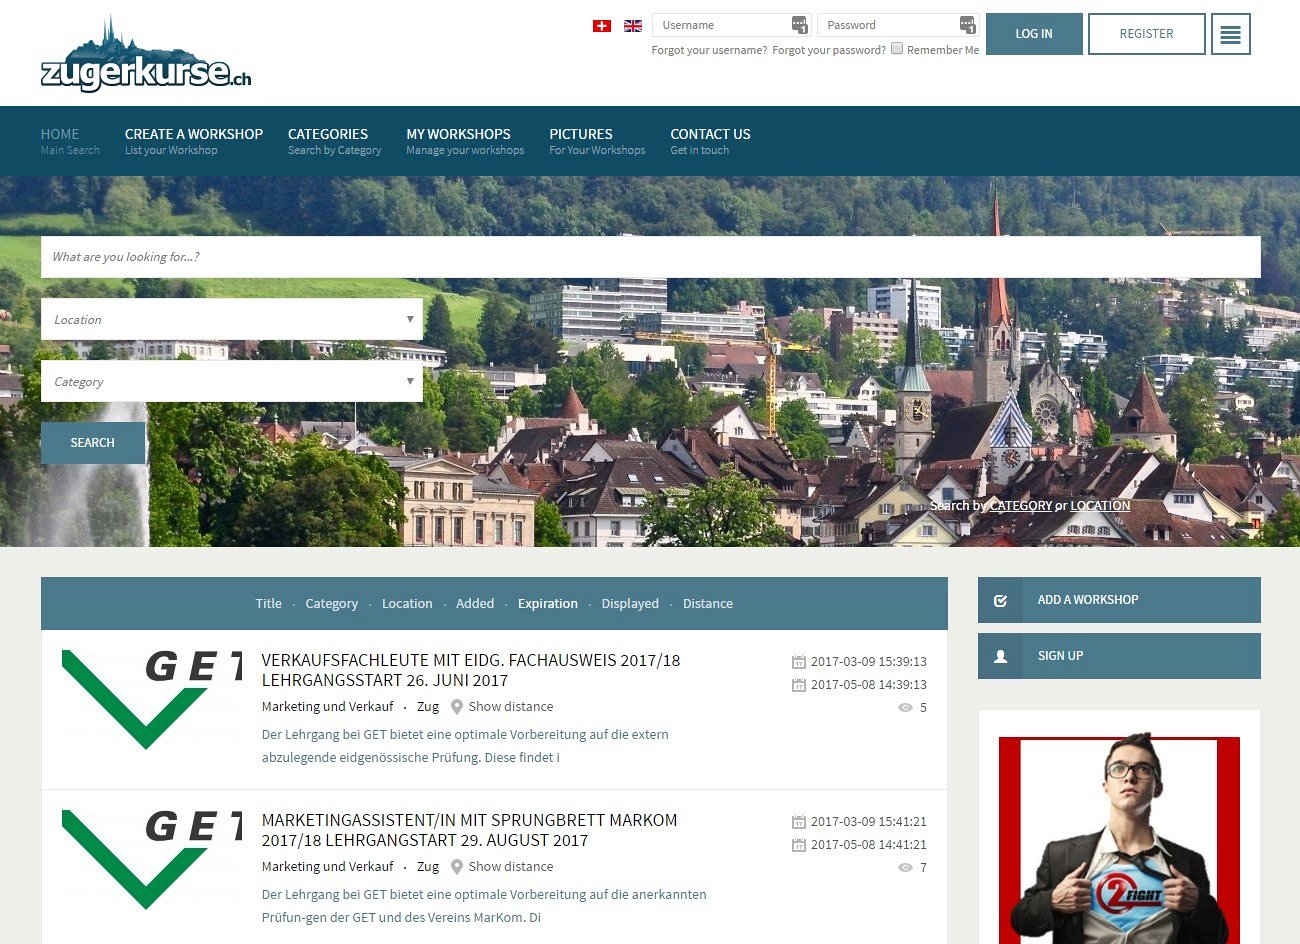Click the Sign Up person icon

pos(1000,656)
